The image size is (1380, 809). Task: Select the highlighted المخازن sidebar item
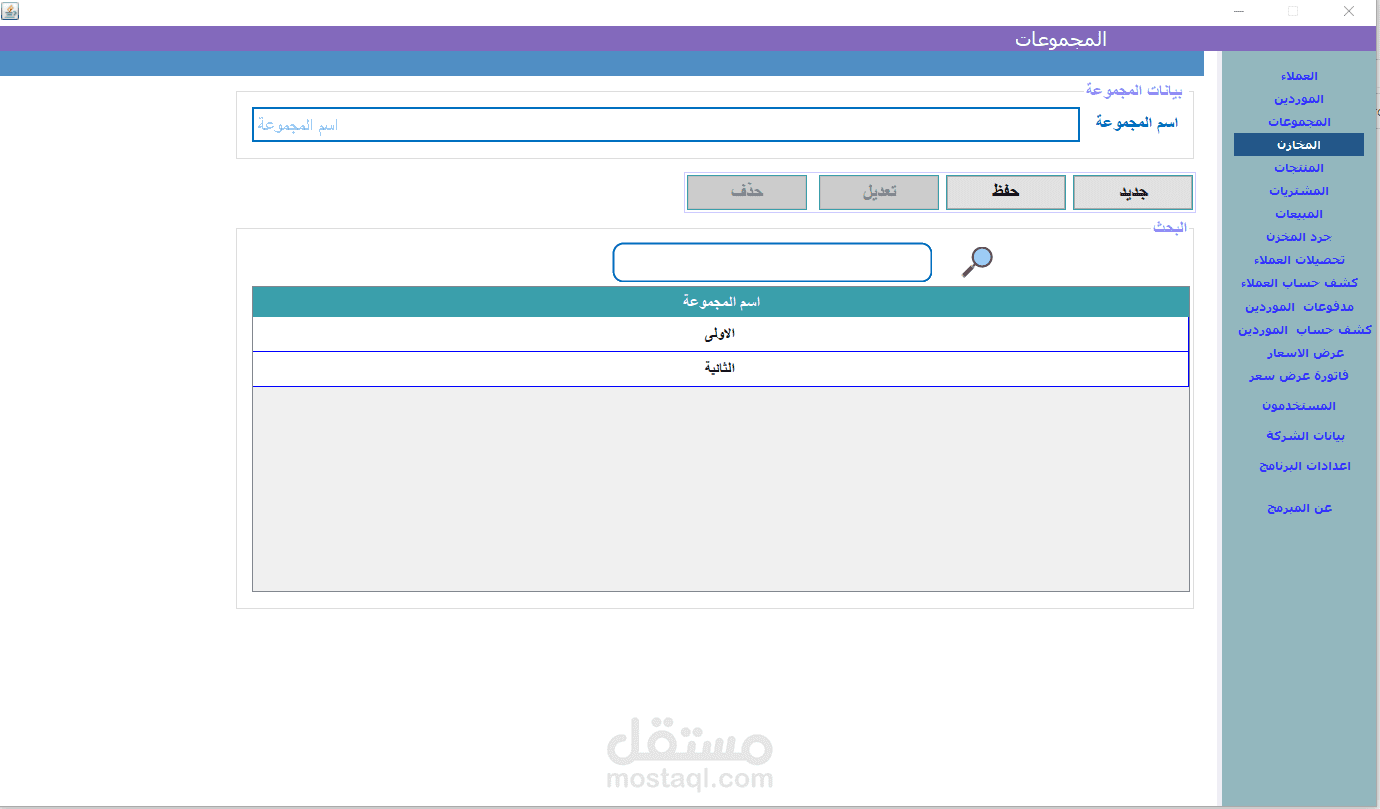[x=1299, y=145]
